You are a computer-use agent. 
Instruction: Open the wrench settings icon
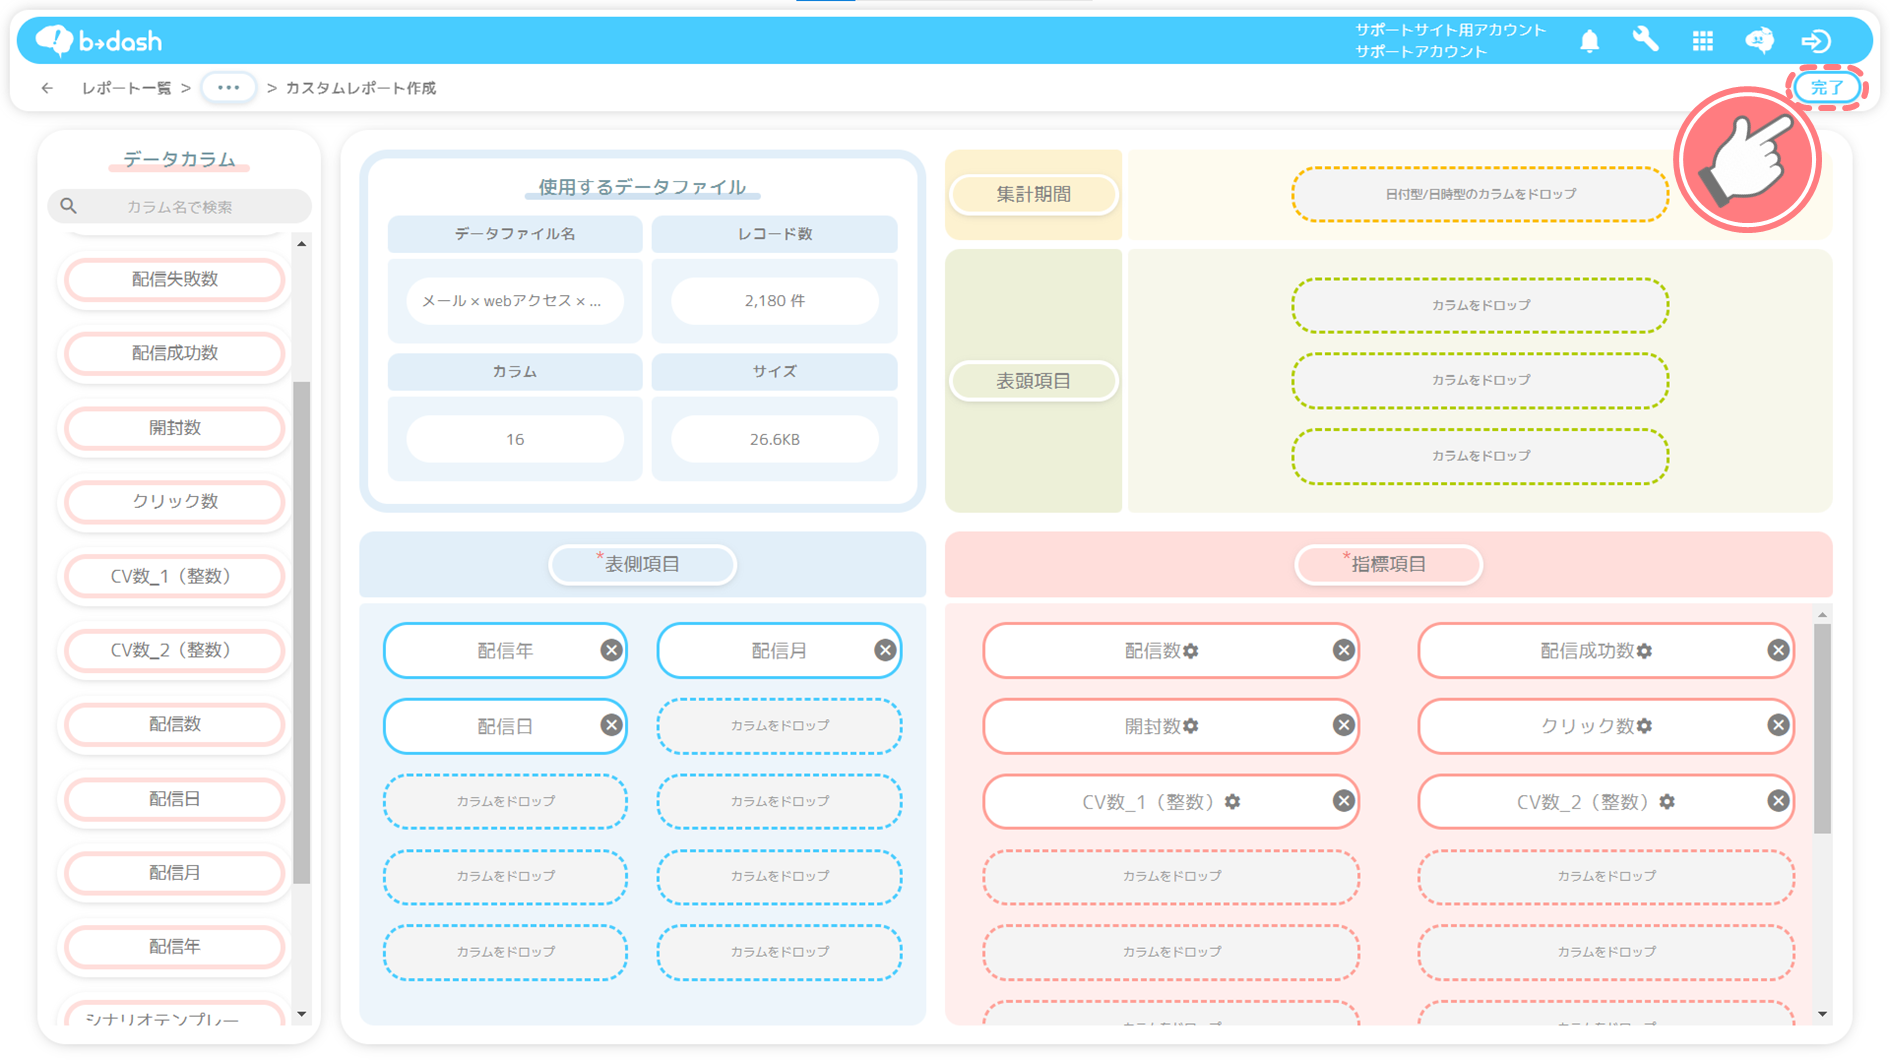1645,41
